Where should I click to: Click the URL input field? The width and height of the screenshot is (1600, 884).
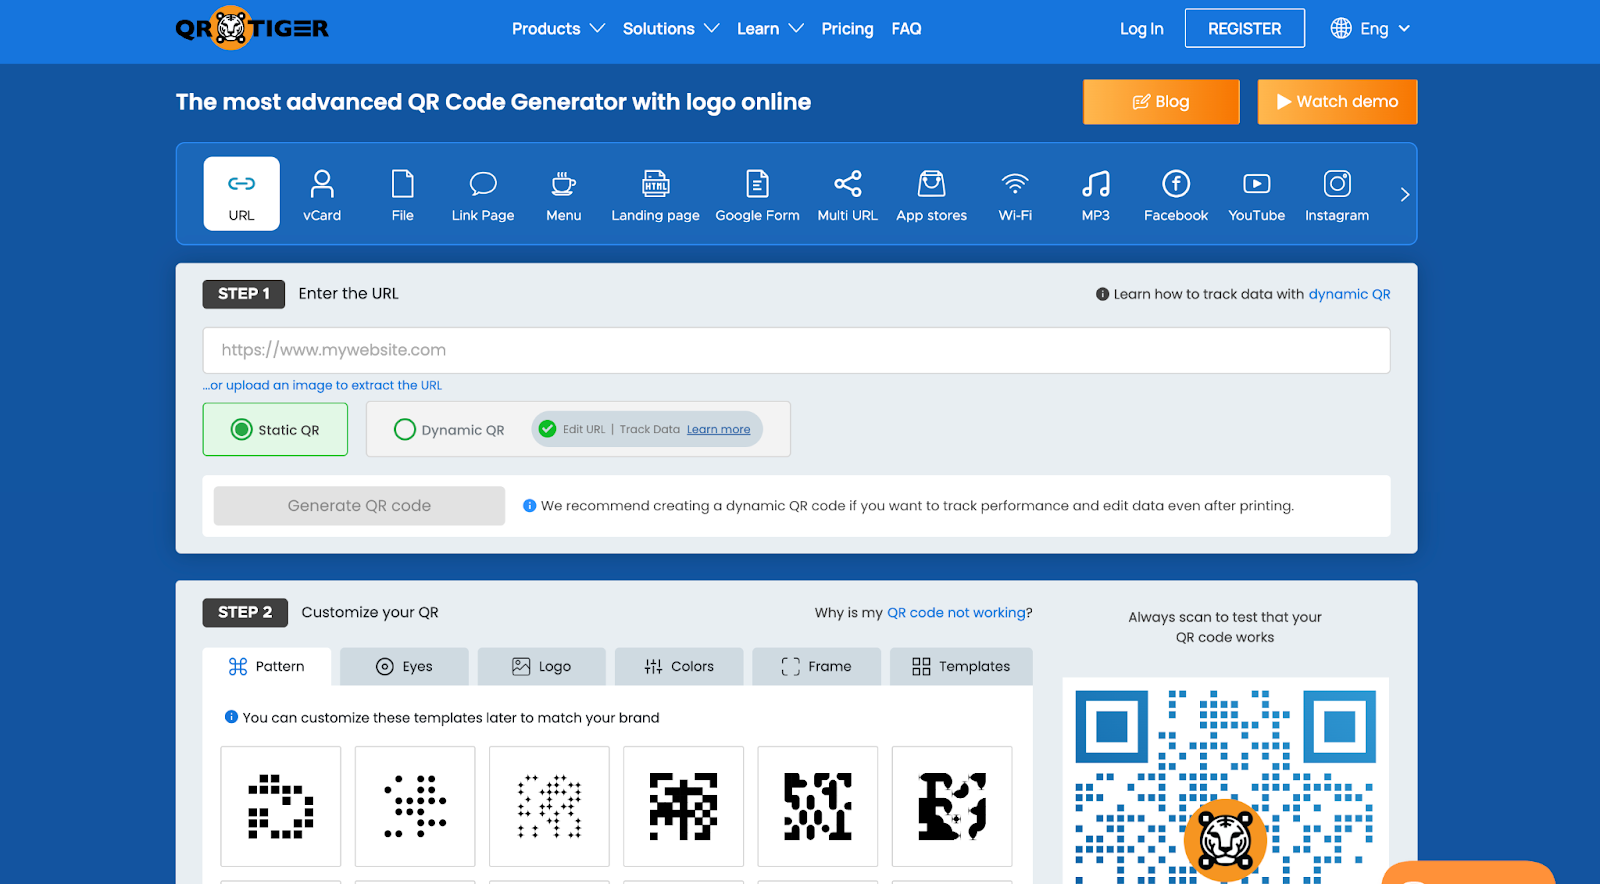(x=796, y=350)
